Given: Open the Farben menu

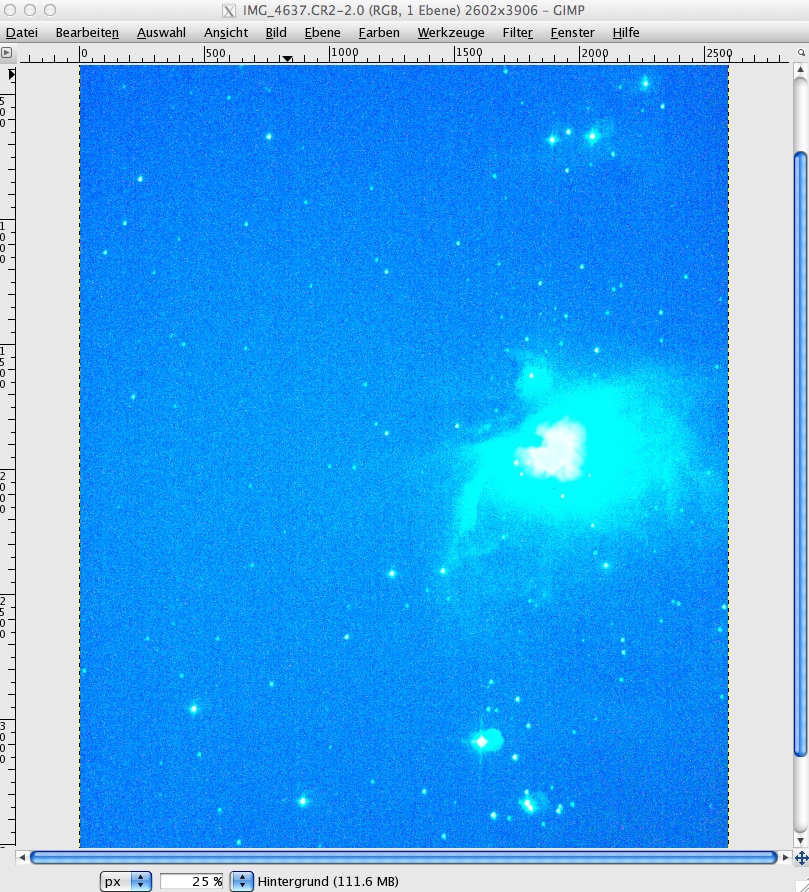Looking at the screenshot, I should [x=379, y=32].
